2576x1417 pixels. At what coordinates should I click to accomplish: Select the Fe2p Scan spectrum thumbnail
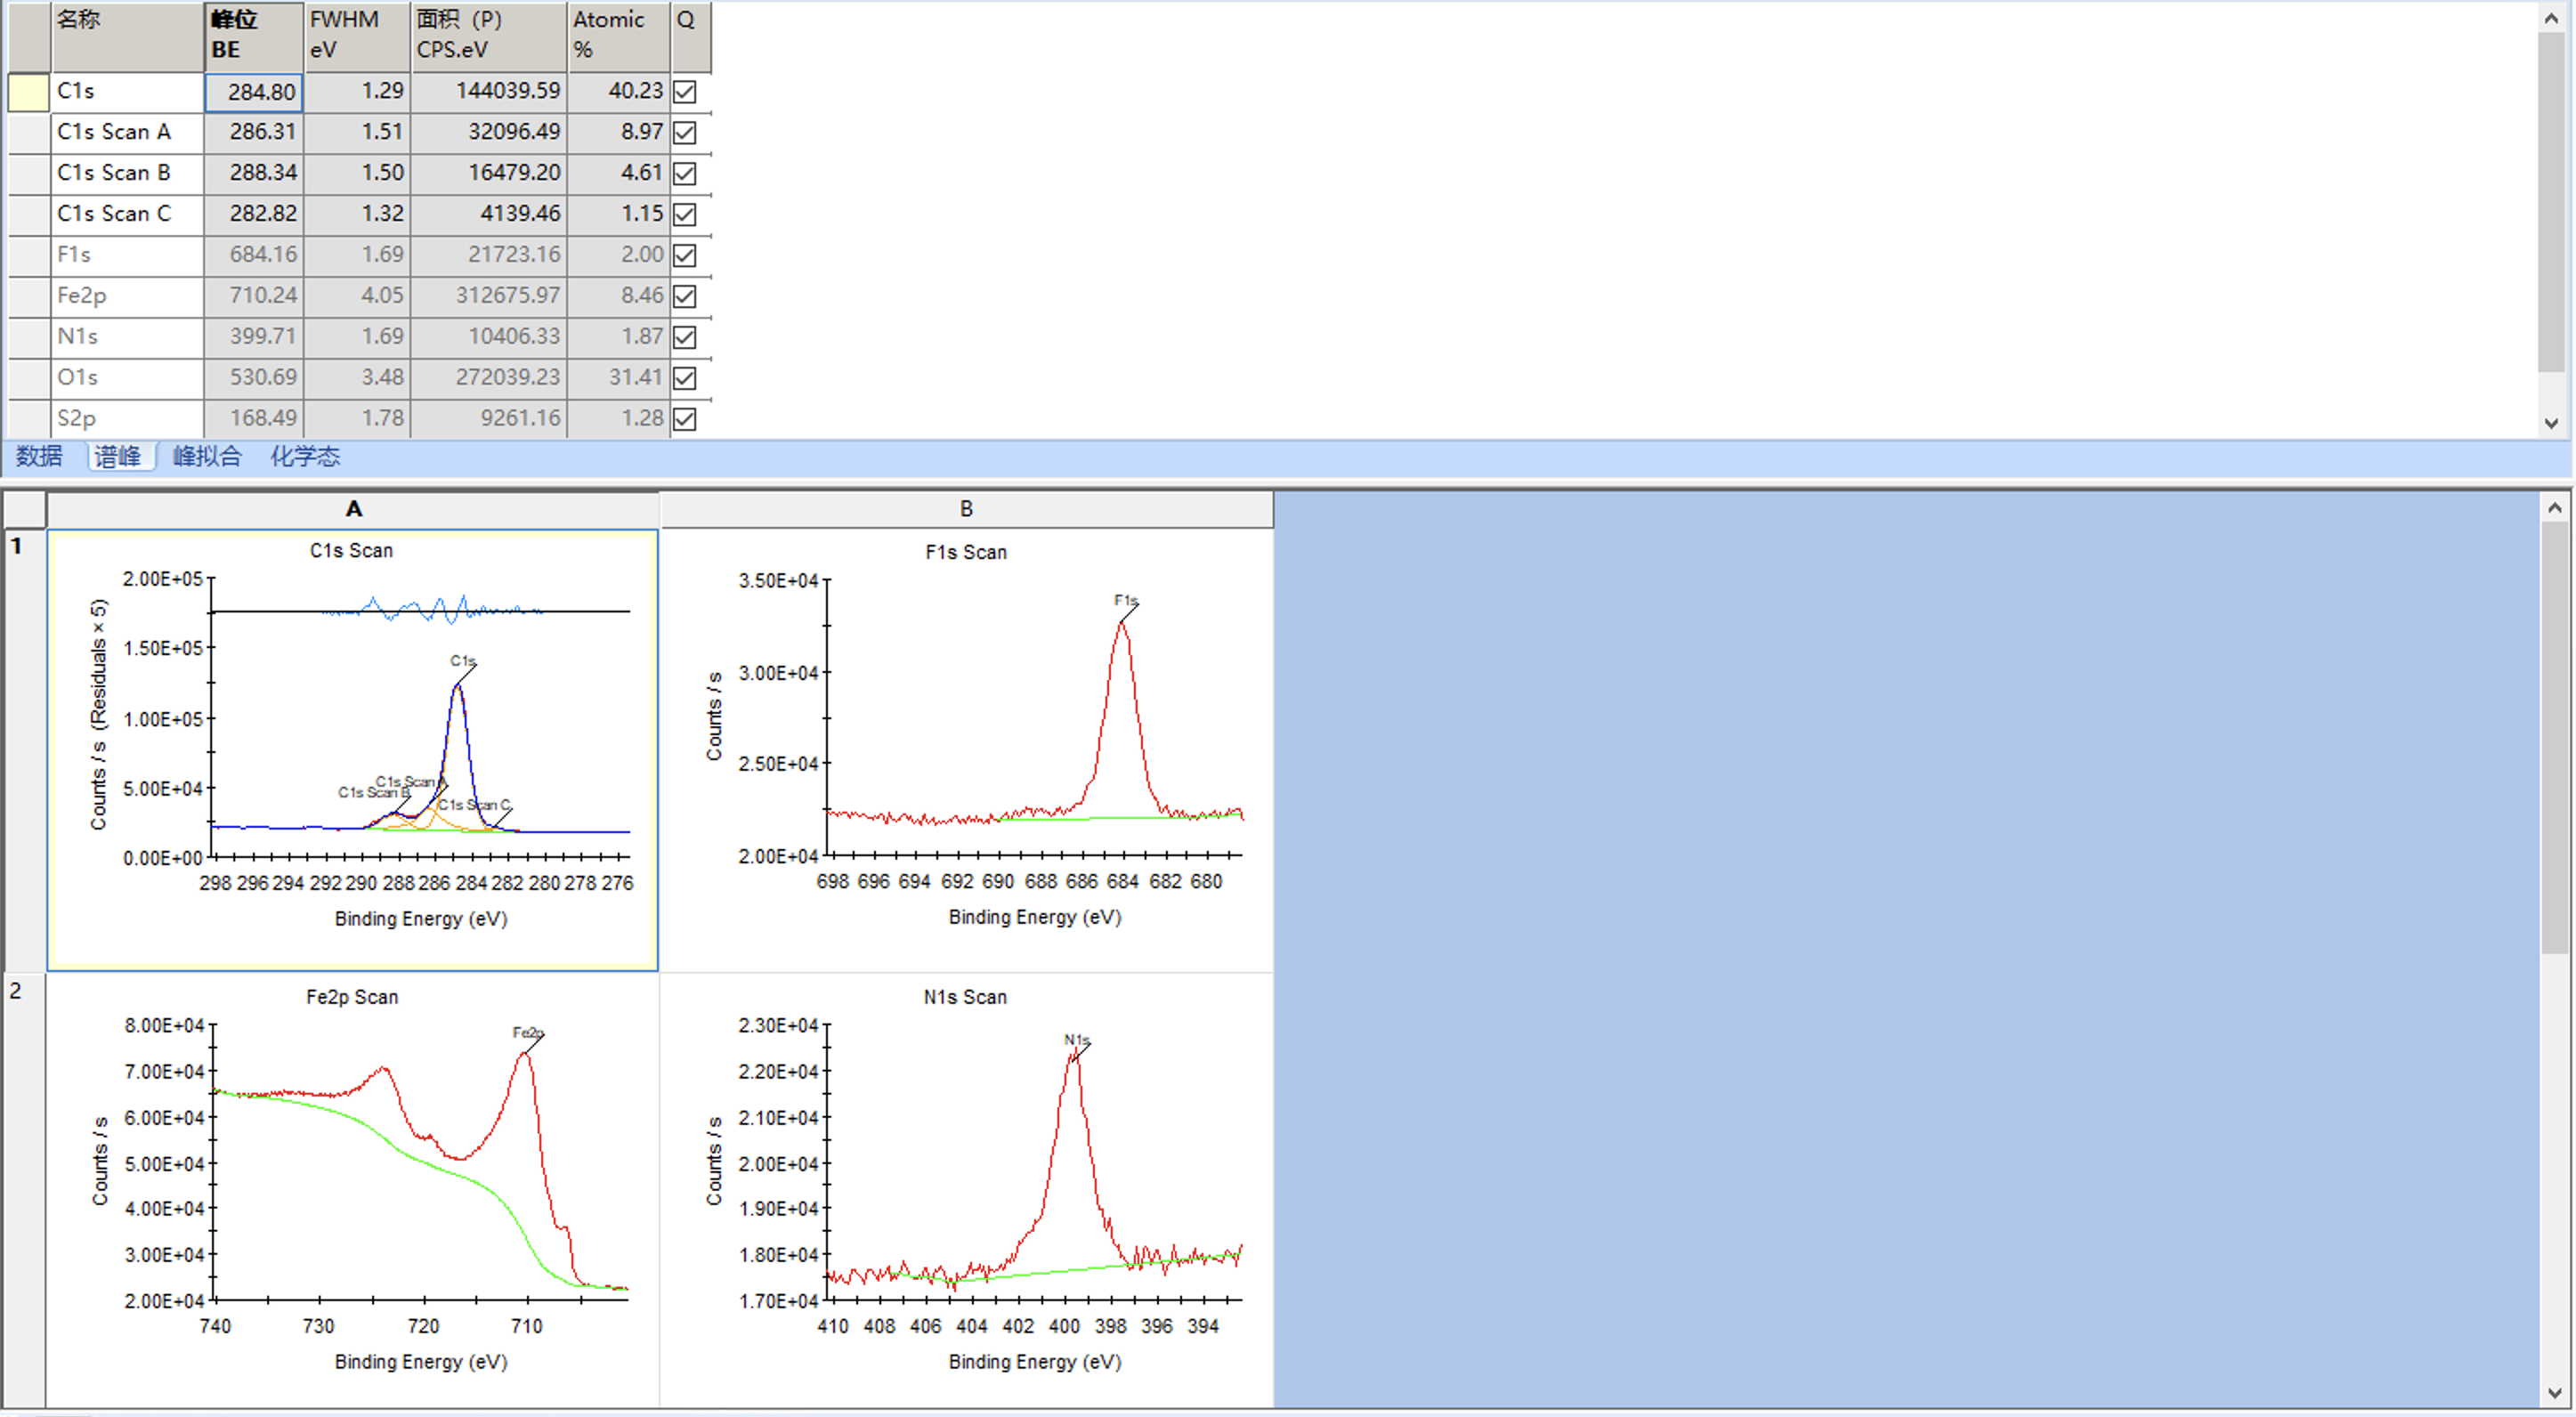tap(352, 1190)
